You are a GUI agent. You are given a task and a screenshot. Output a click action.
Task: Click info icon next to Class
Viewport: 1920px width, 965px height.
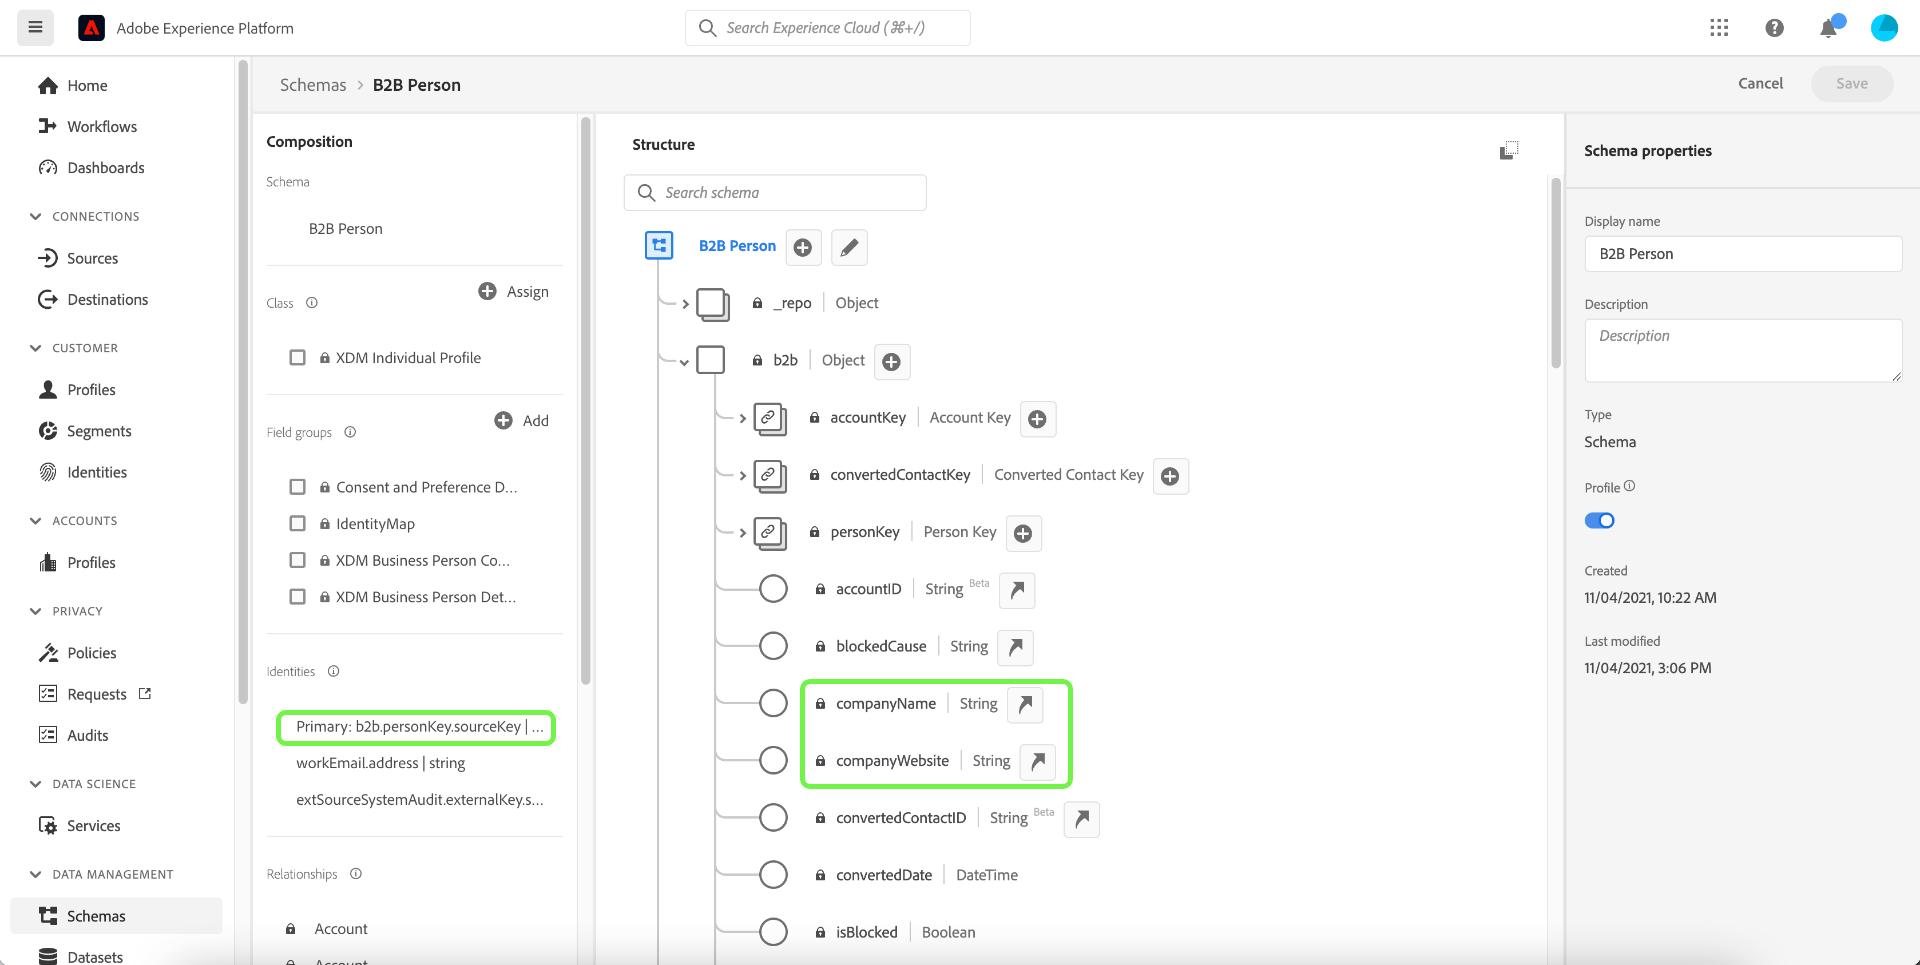click(312, 303)
